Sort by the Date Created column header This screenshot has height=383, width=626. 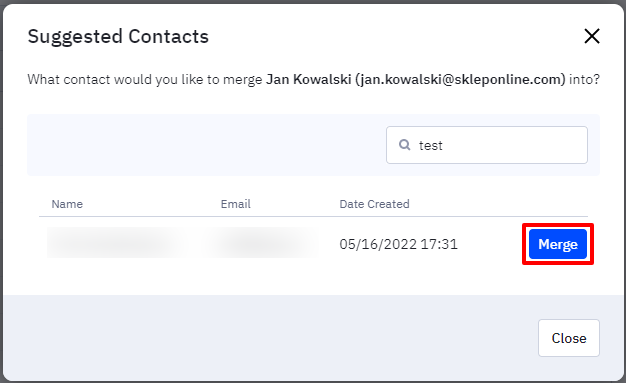[374, 204]
